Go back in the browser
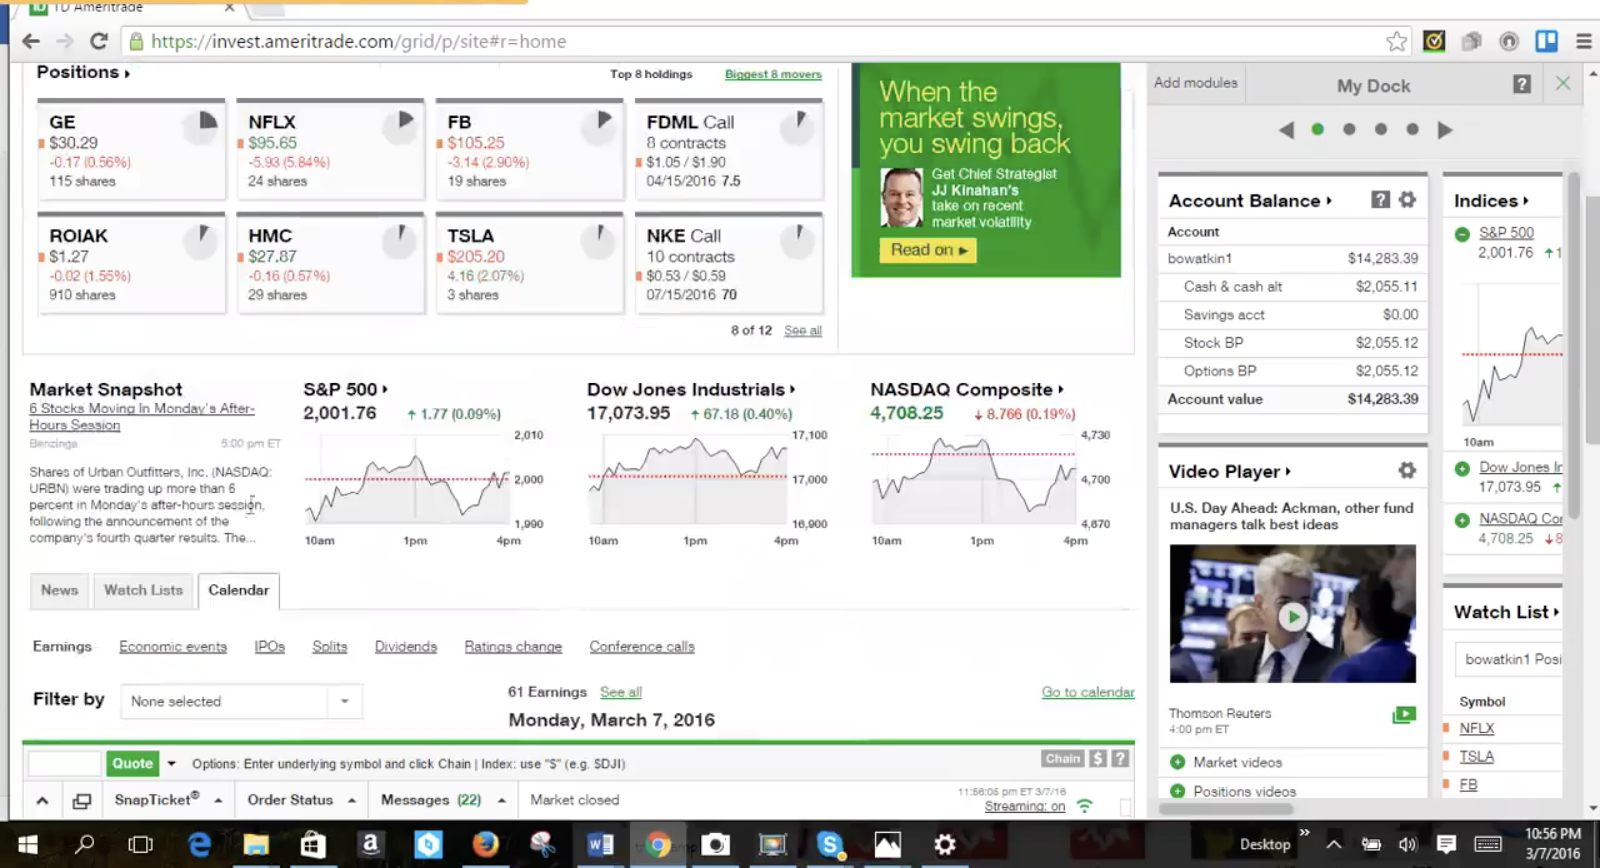The width and height of the screenshot is (1600, 868). (31, 41)
